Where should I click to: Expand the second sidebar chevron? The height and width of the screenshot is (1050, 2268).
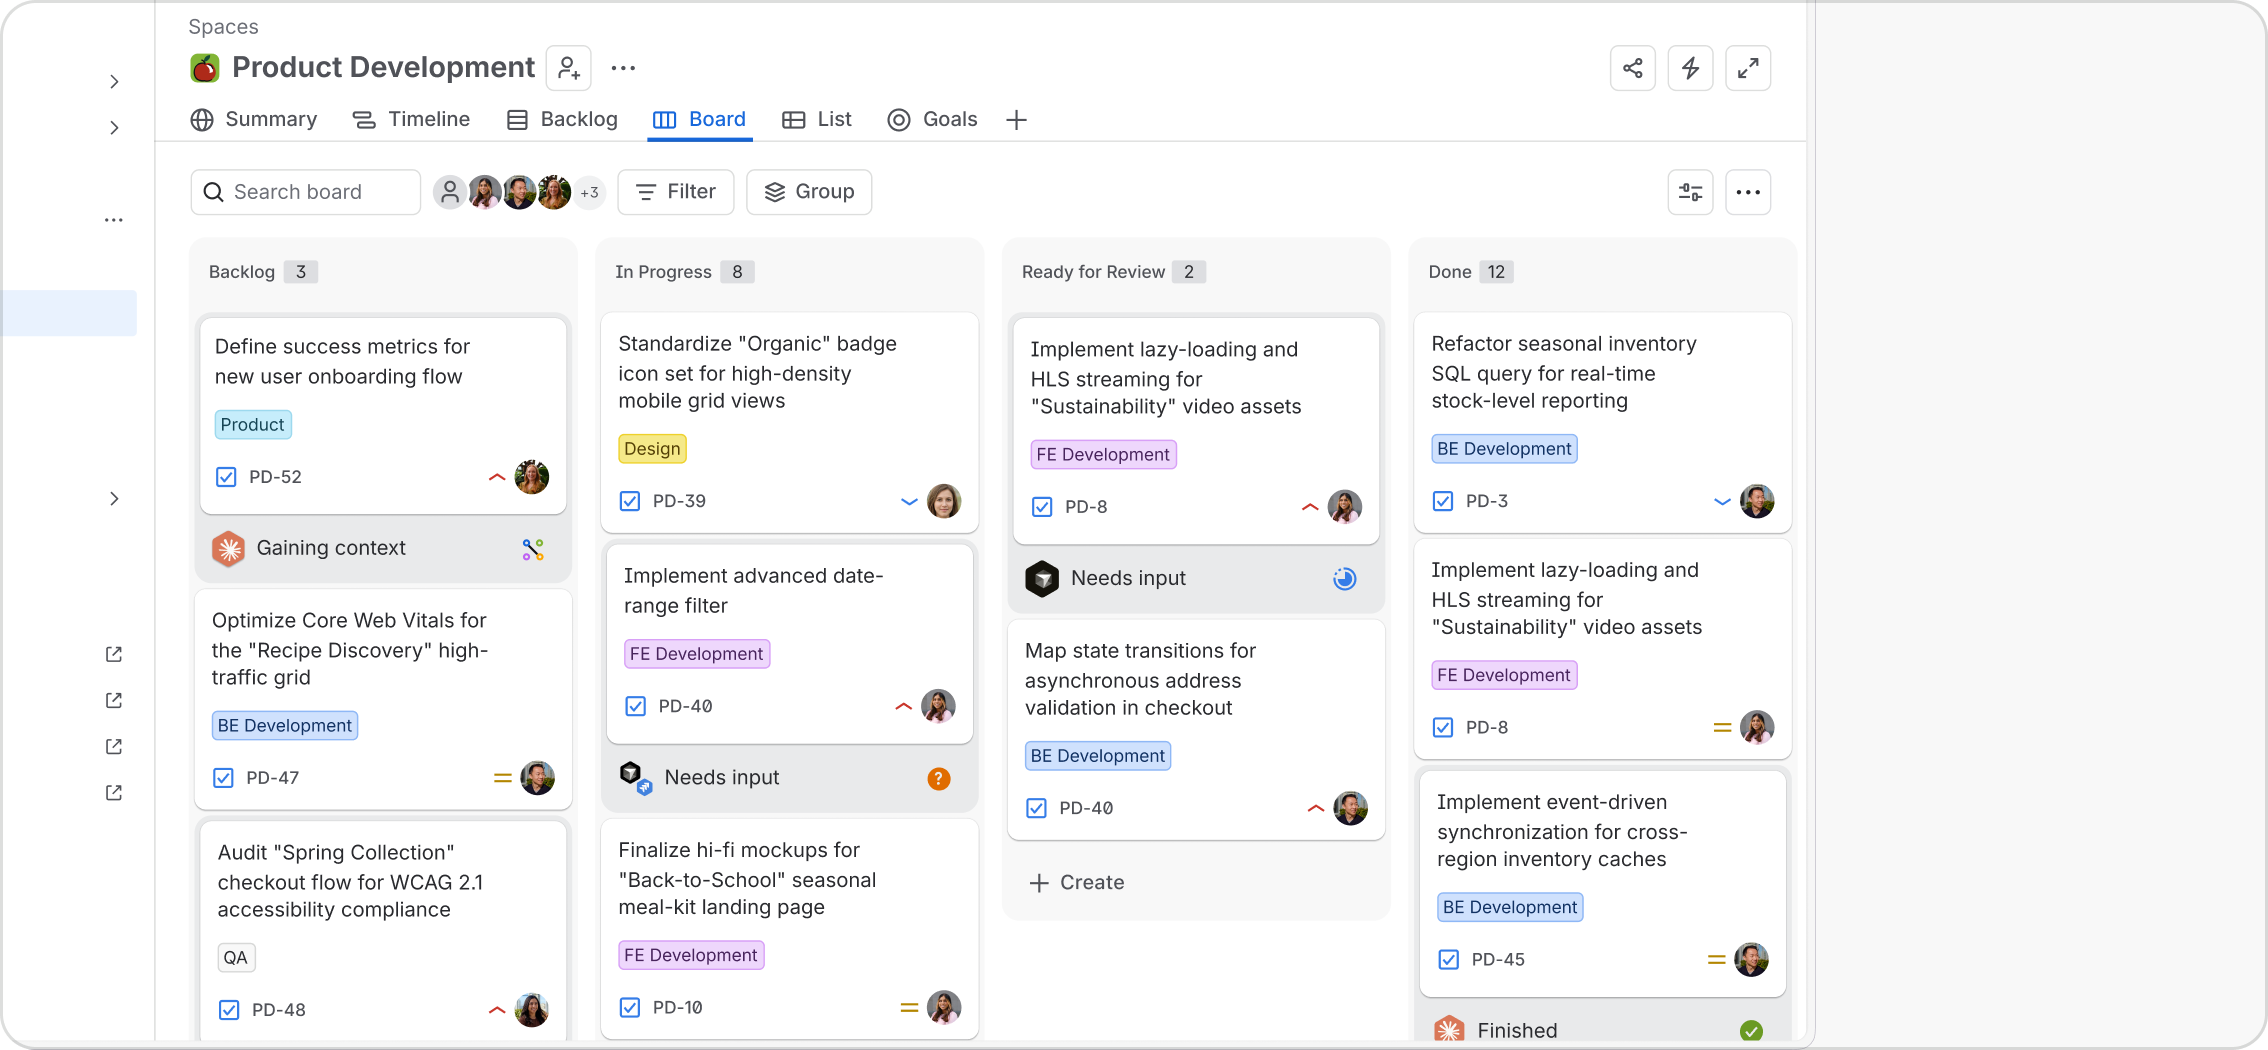[x=114, y=128]
